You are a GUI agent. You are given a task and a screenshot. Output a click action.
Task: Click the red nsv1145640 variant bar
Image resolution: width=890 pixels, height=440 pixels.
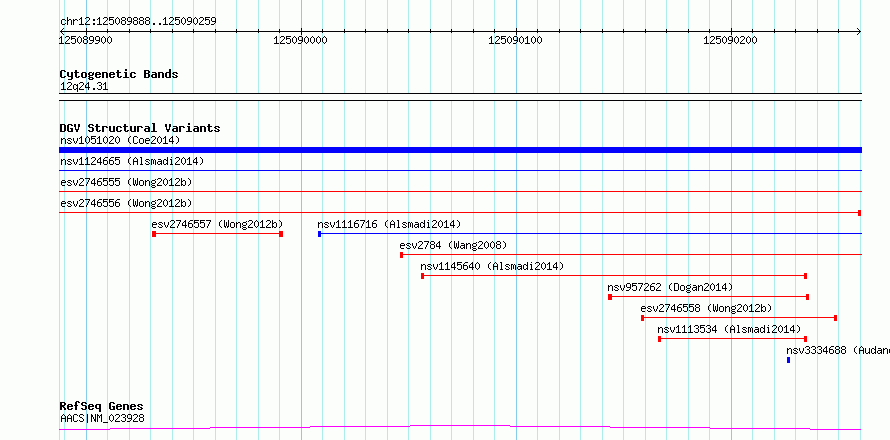(614, 276)
